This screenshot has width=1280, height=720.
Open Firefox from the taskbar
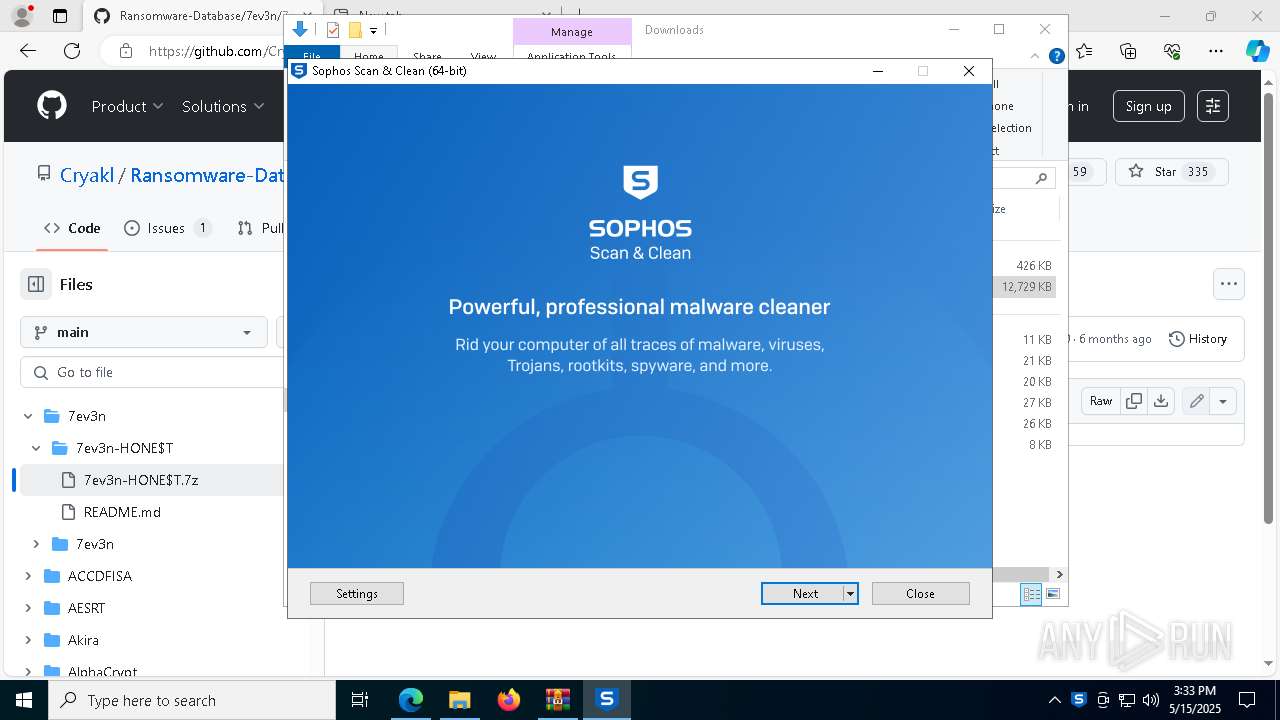click(x=508, y=700)
